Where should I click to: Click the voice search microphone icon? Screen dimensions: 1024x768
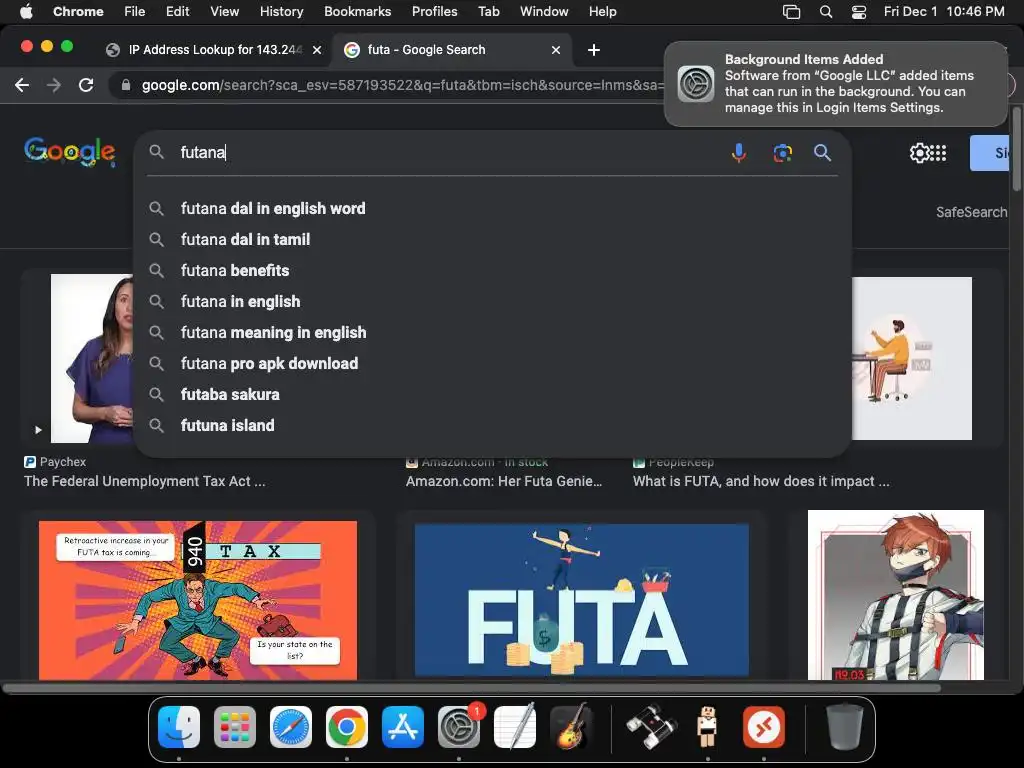coord(739,153)
